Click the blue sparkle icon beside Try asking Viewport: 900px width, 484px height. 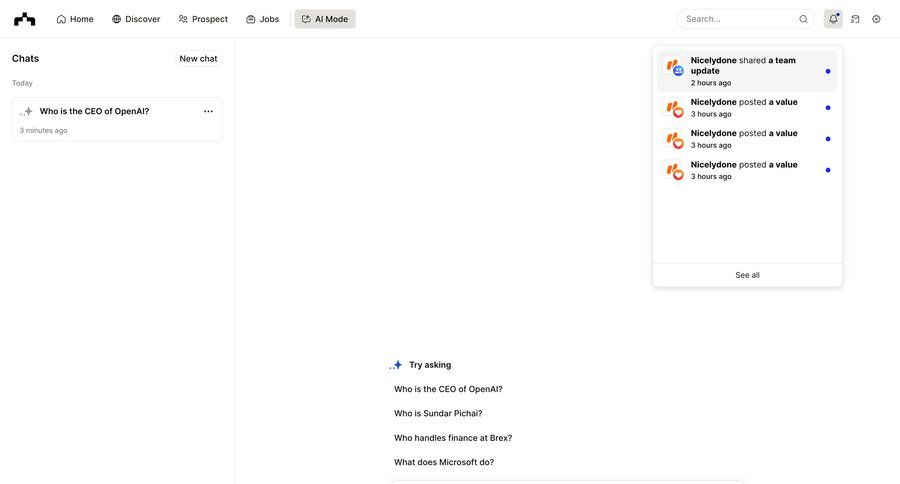395,365
